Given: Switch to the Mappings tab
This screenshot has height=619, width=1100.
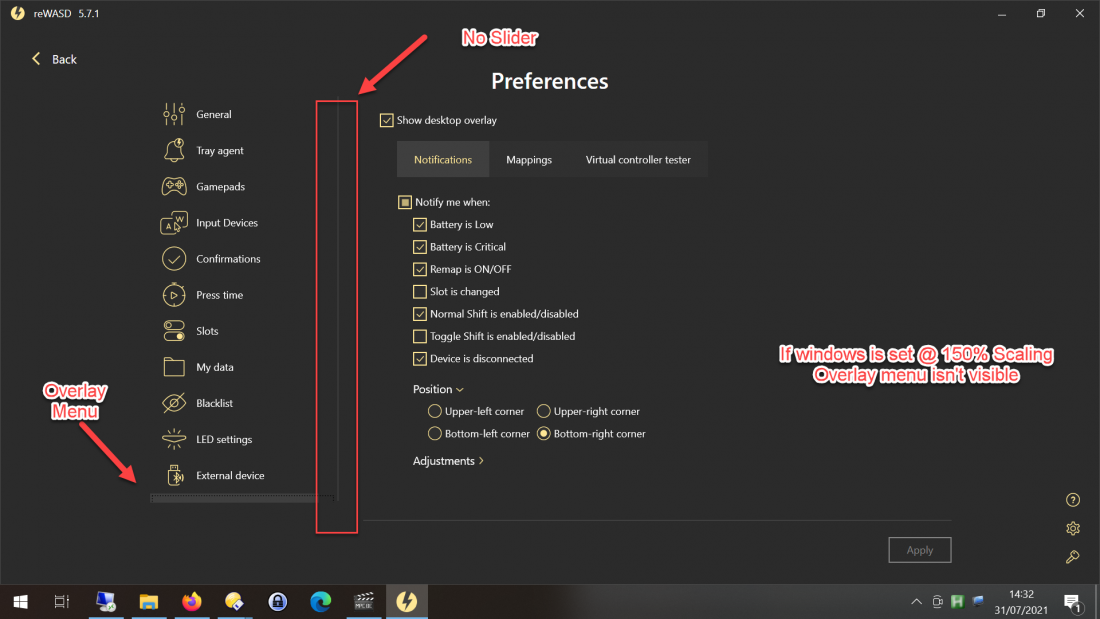Looking at the screenshot, I should click(528, 160).
